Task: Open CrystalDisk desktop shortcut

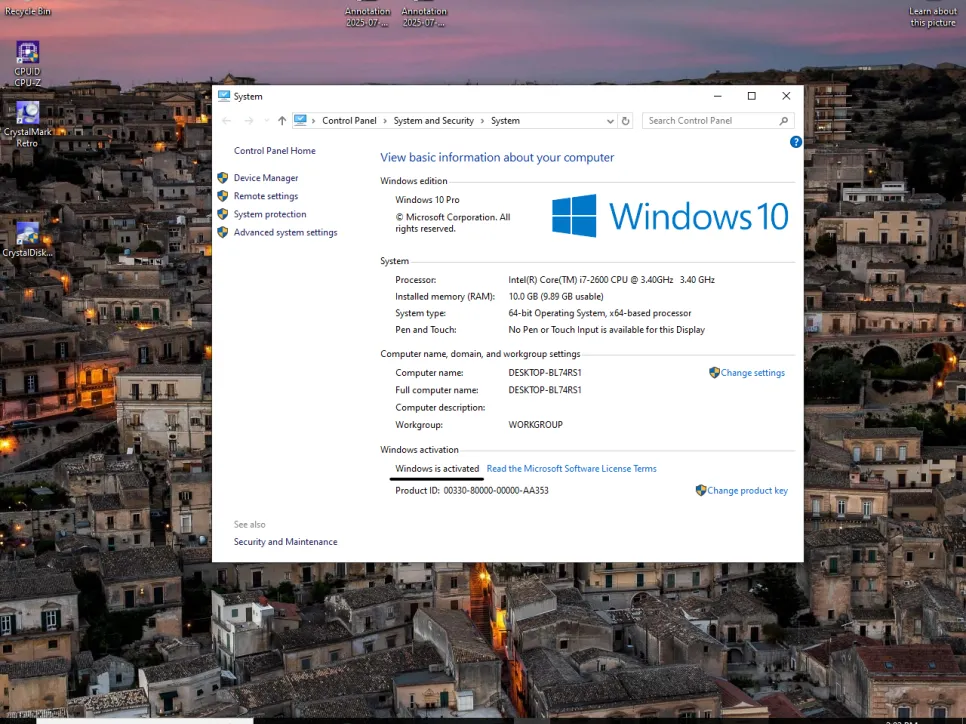Action: point(27,239)
